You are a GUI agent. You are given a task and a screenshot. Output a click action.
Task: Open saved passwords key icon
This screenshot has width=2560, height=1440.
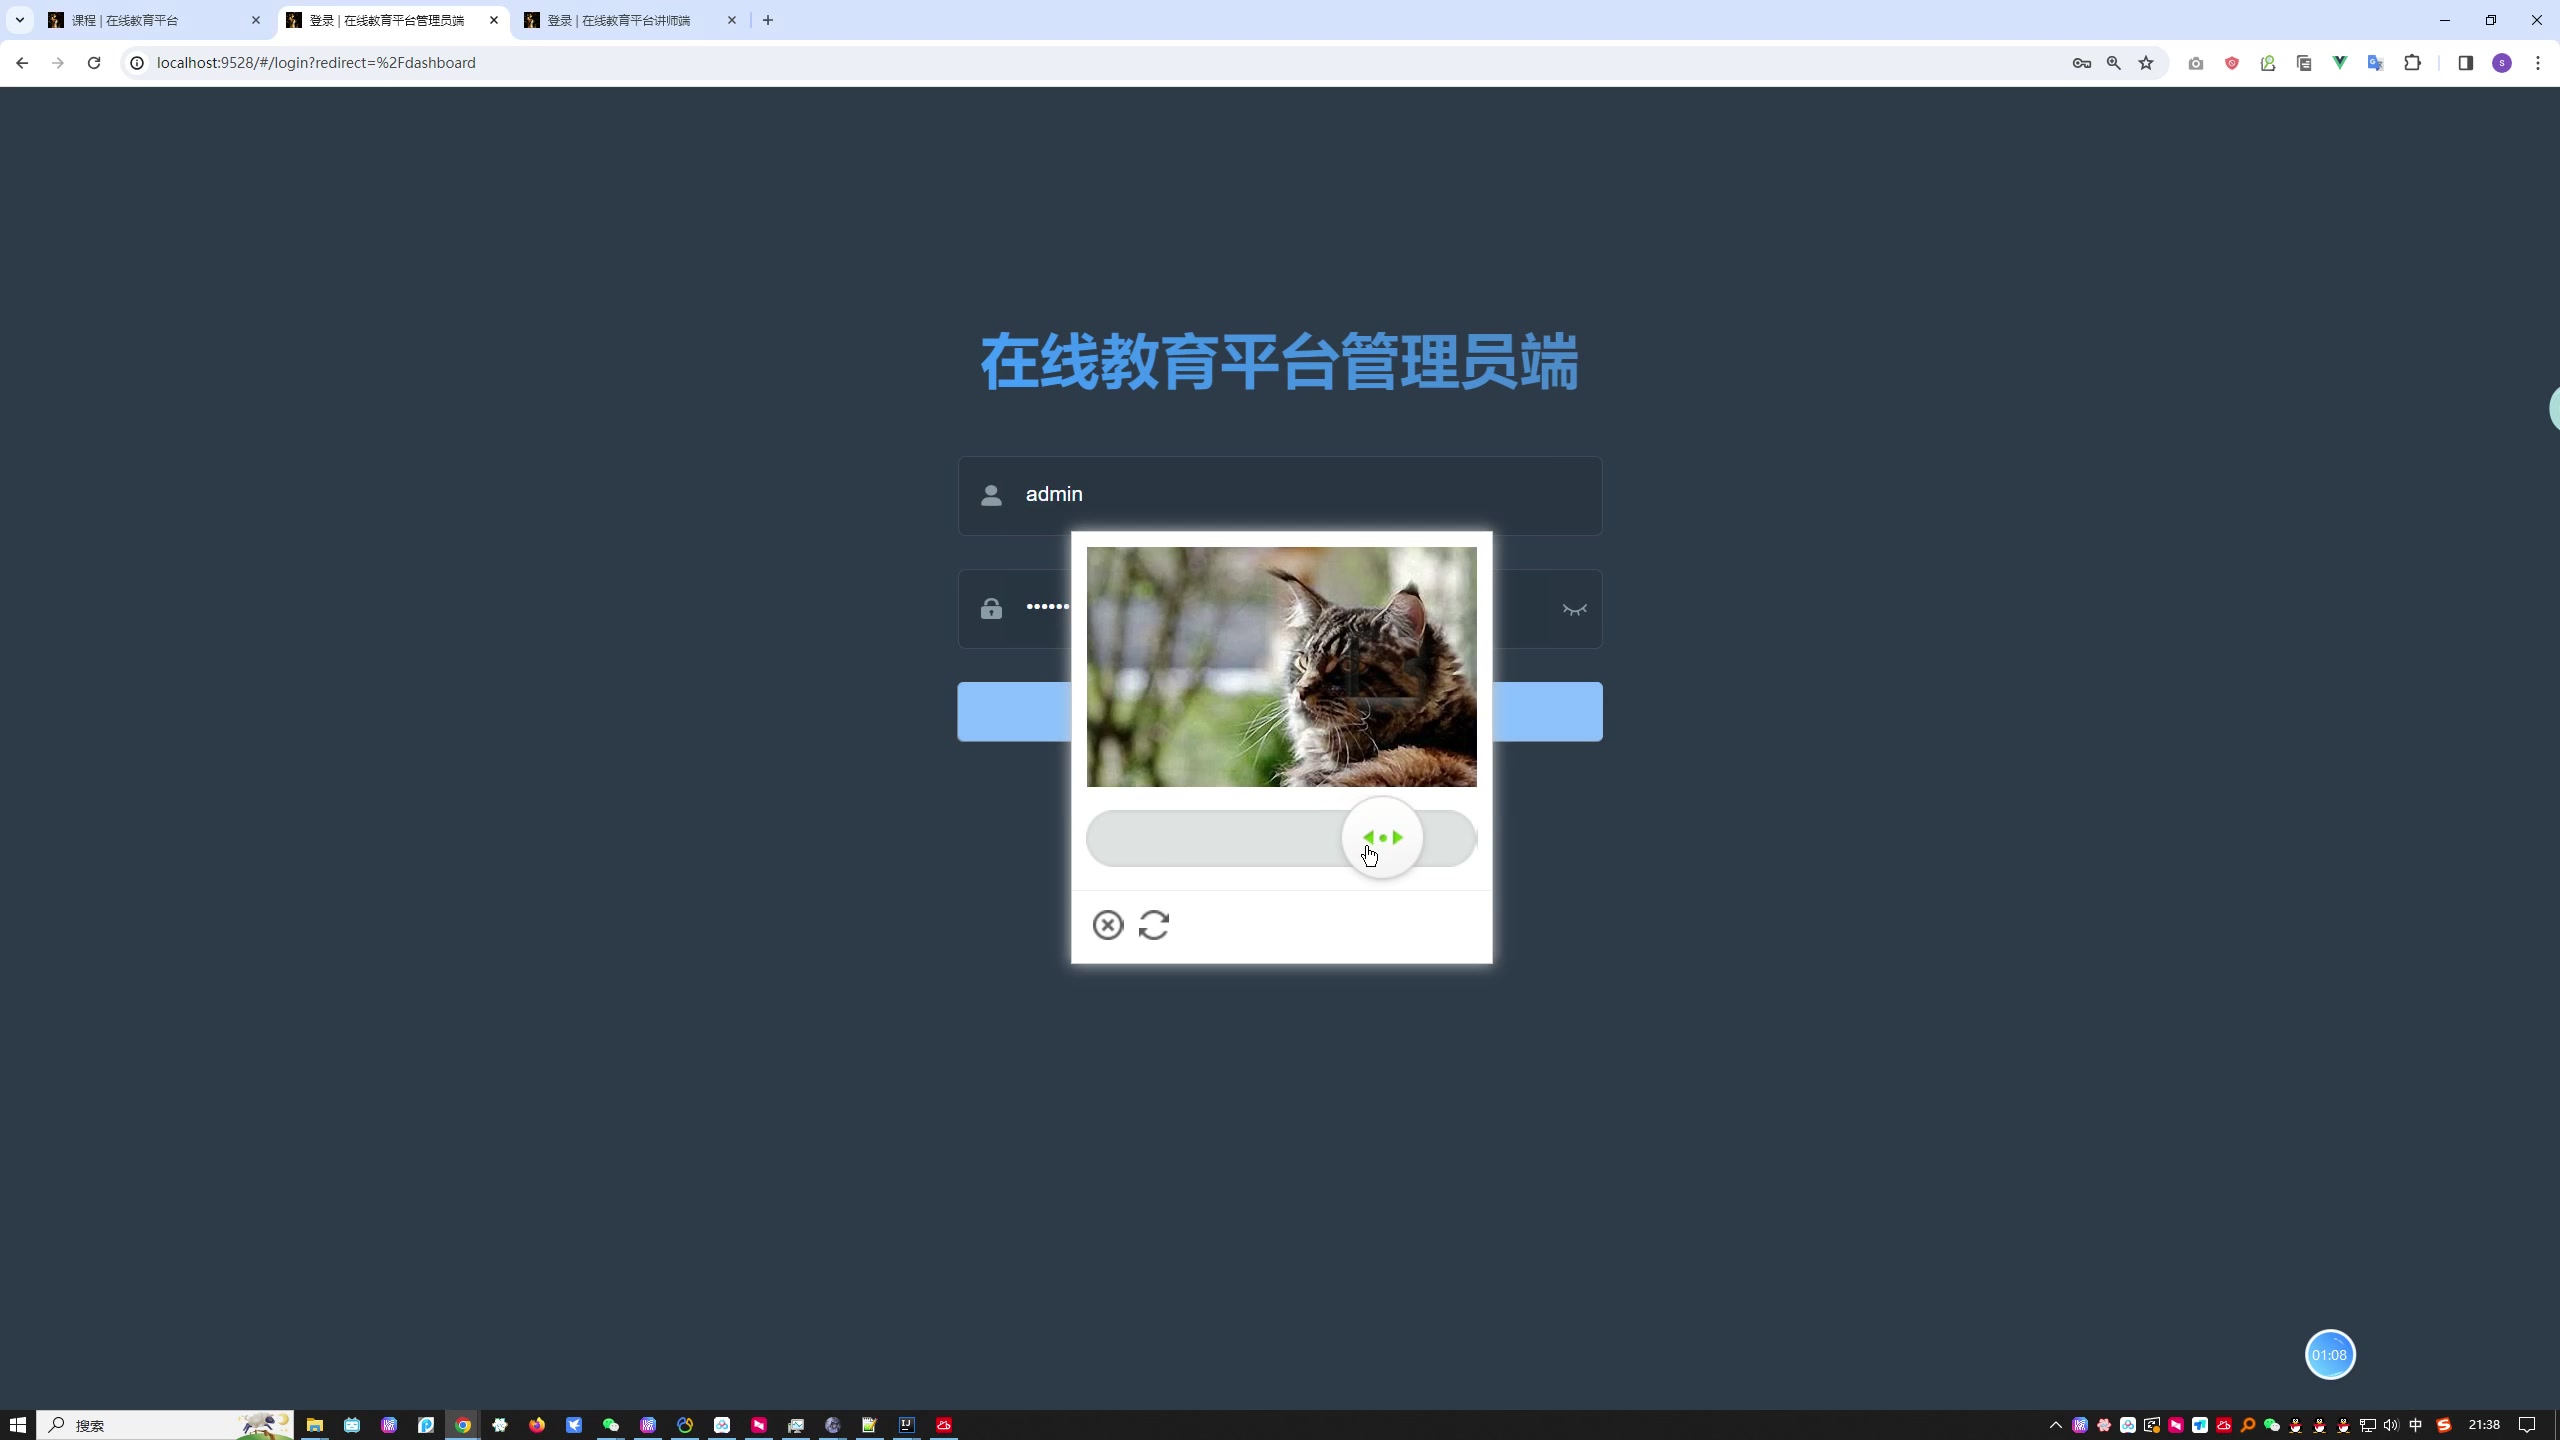[2082, 63]
